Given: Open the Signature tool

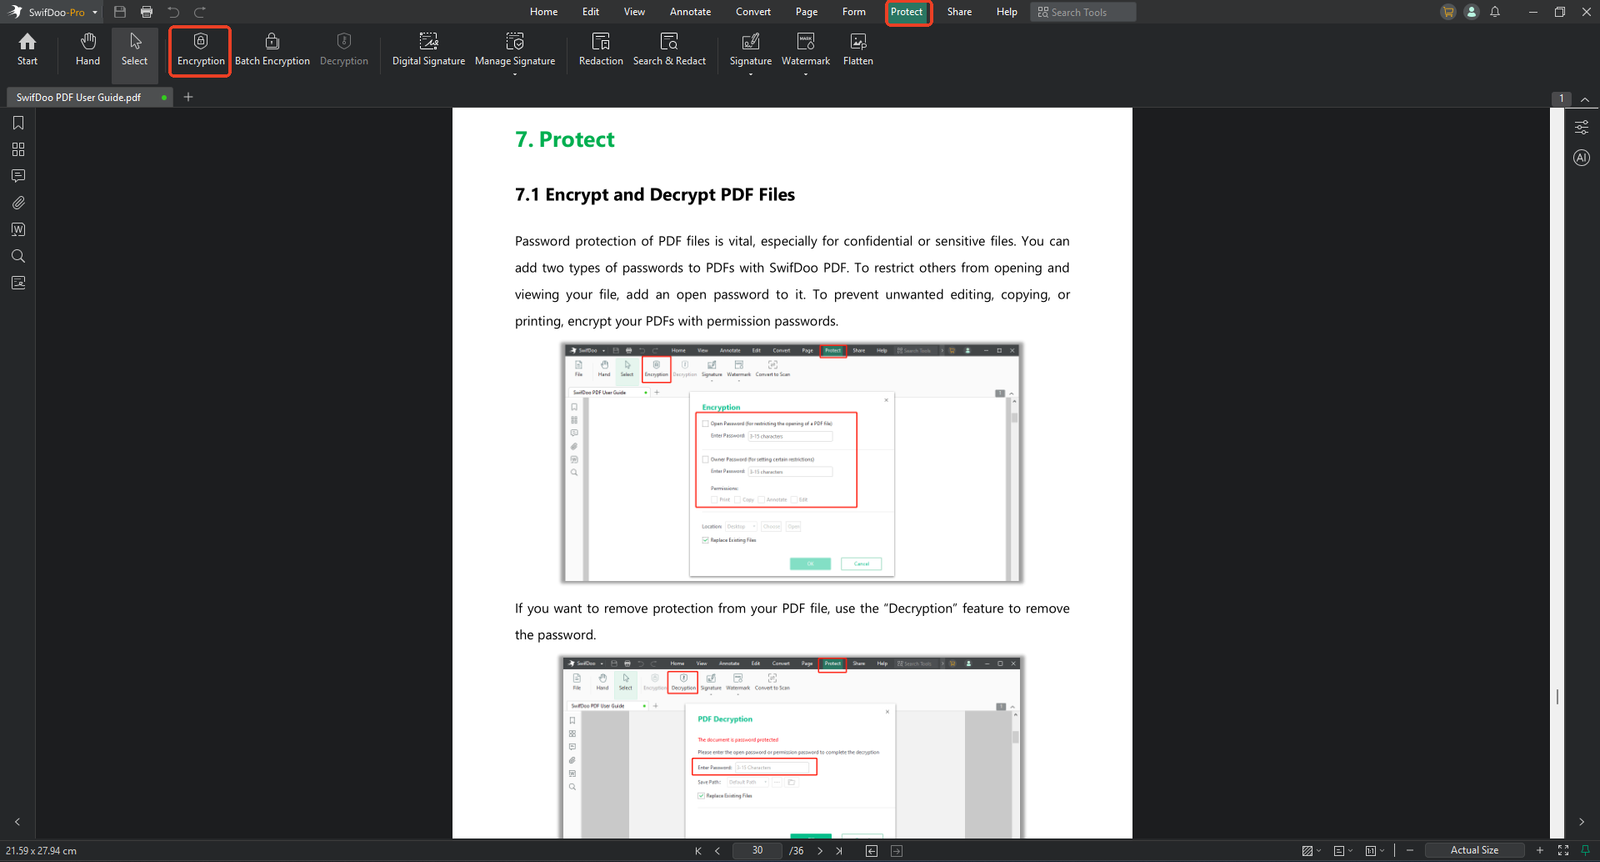Looking at the screenshot, I should tap(750, 49).
